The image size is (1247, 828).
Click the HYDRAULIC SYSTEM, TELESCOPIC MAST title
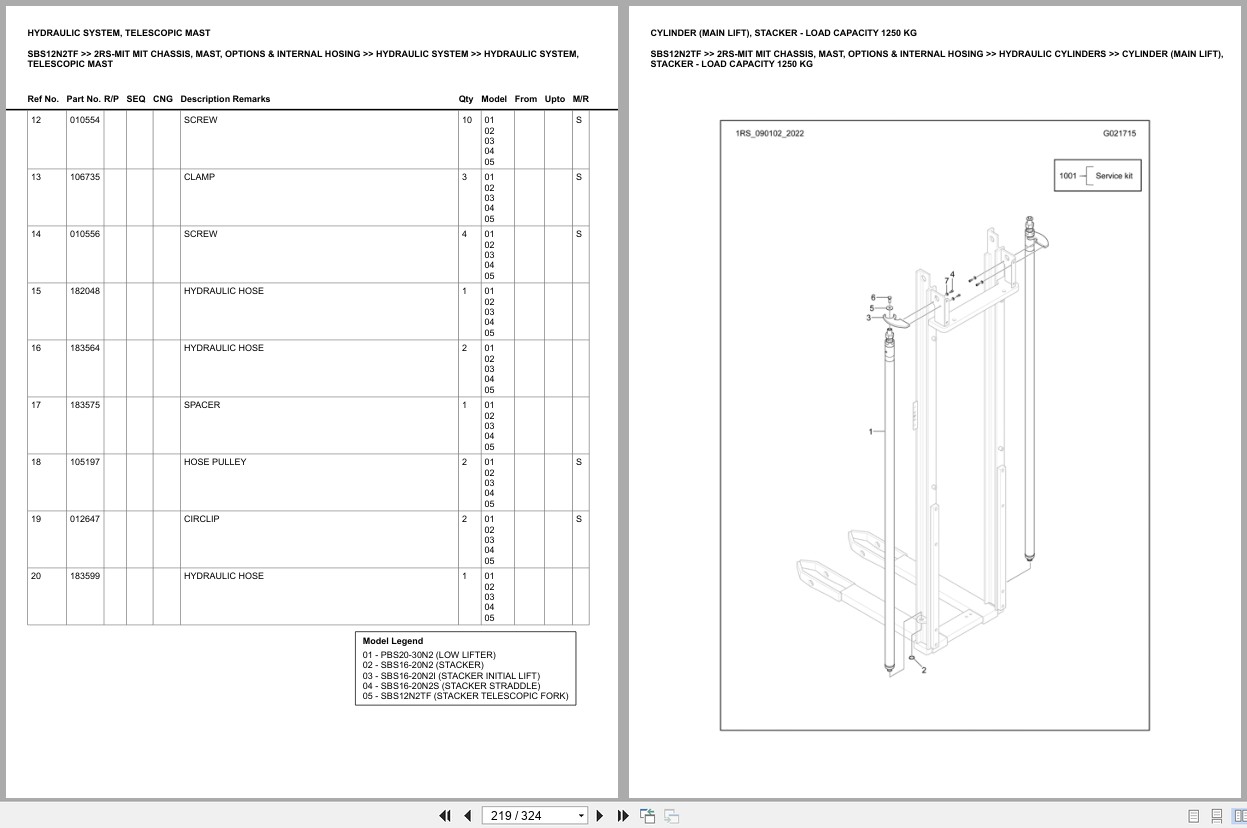[x=119, y=33]
